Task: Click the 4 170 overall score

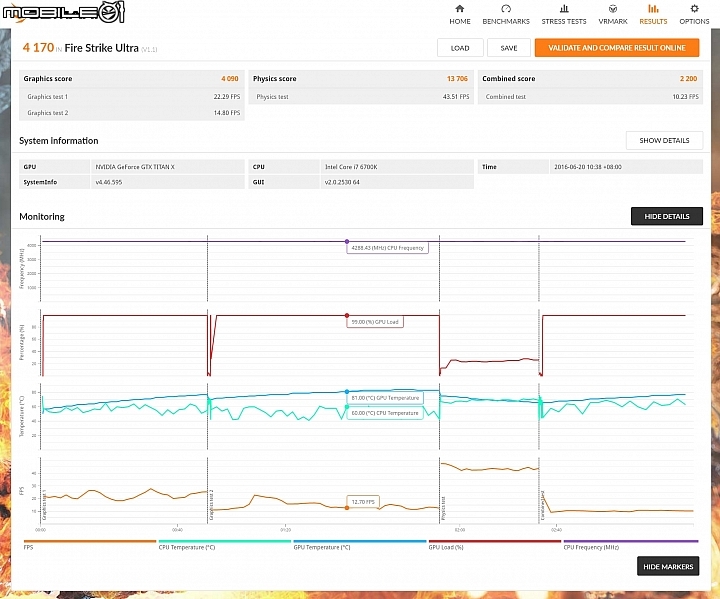Action: click(39, 47)
